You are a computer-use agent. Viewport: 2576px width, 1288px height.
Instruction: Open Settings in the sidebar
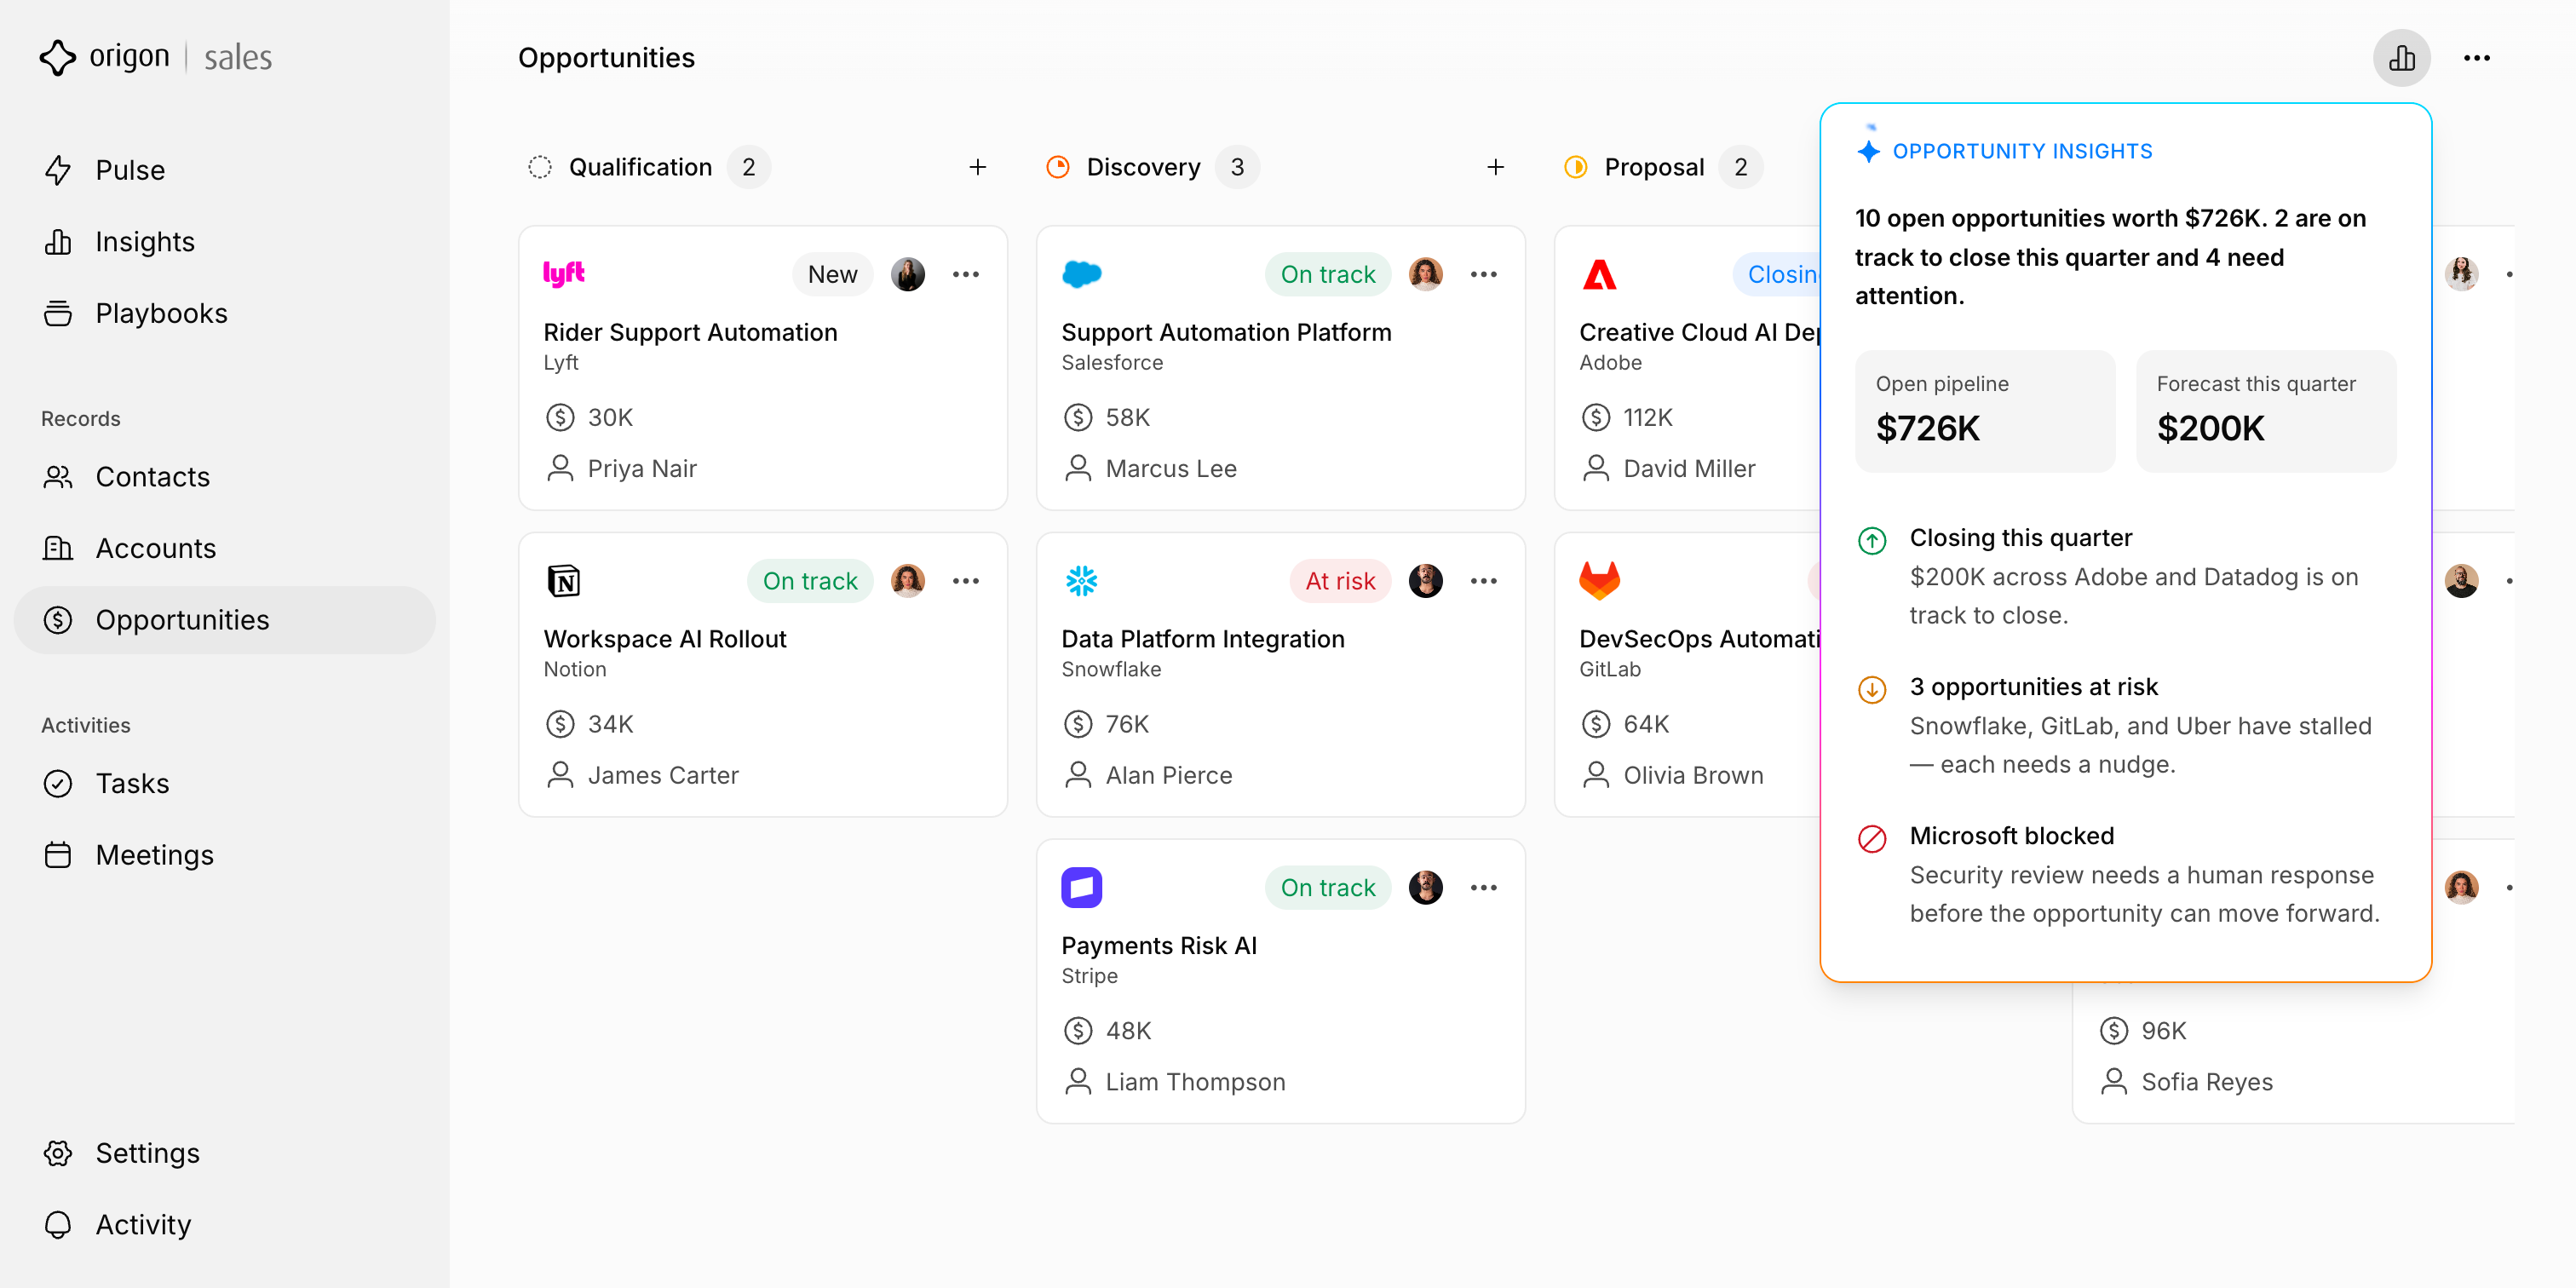[x=224, y=1153]
